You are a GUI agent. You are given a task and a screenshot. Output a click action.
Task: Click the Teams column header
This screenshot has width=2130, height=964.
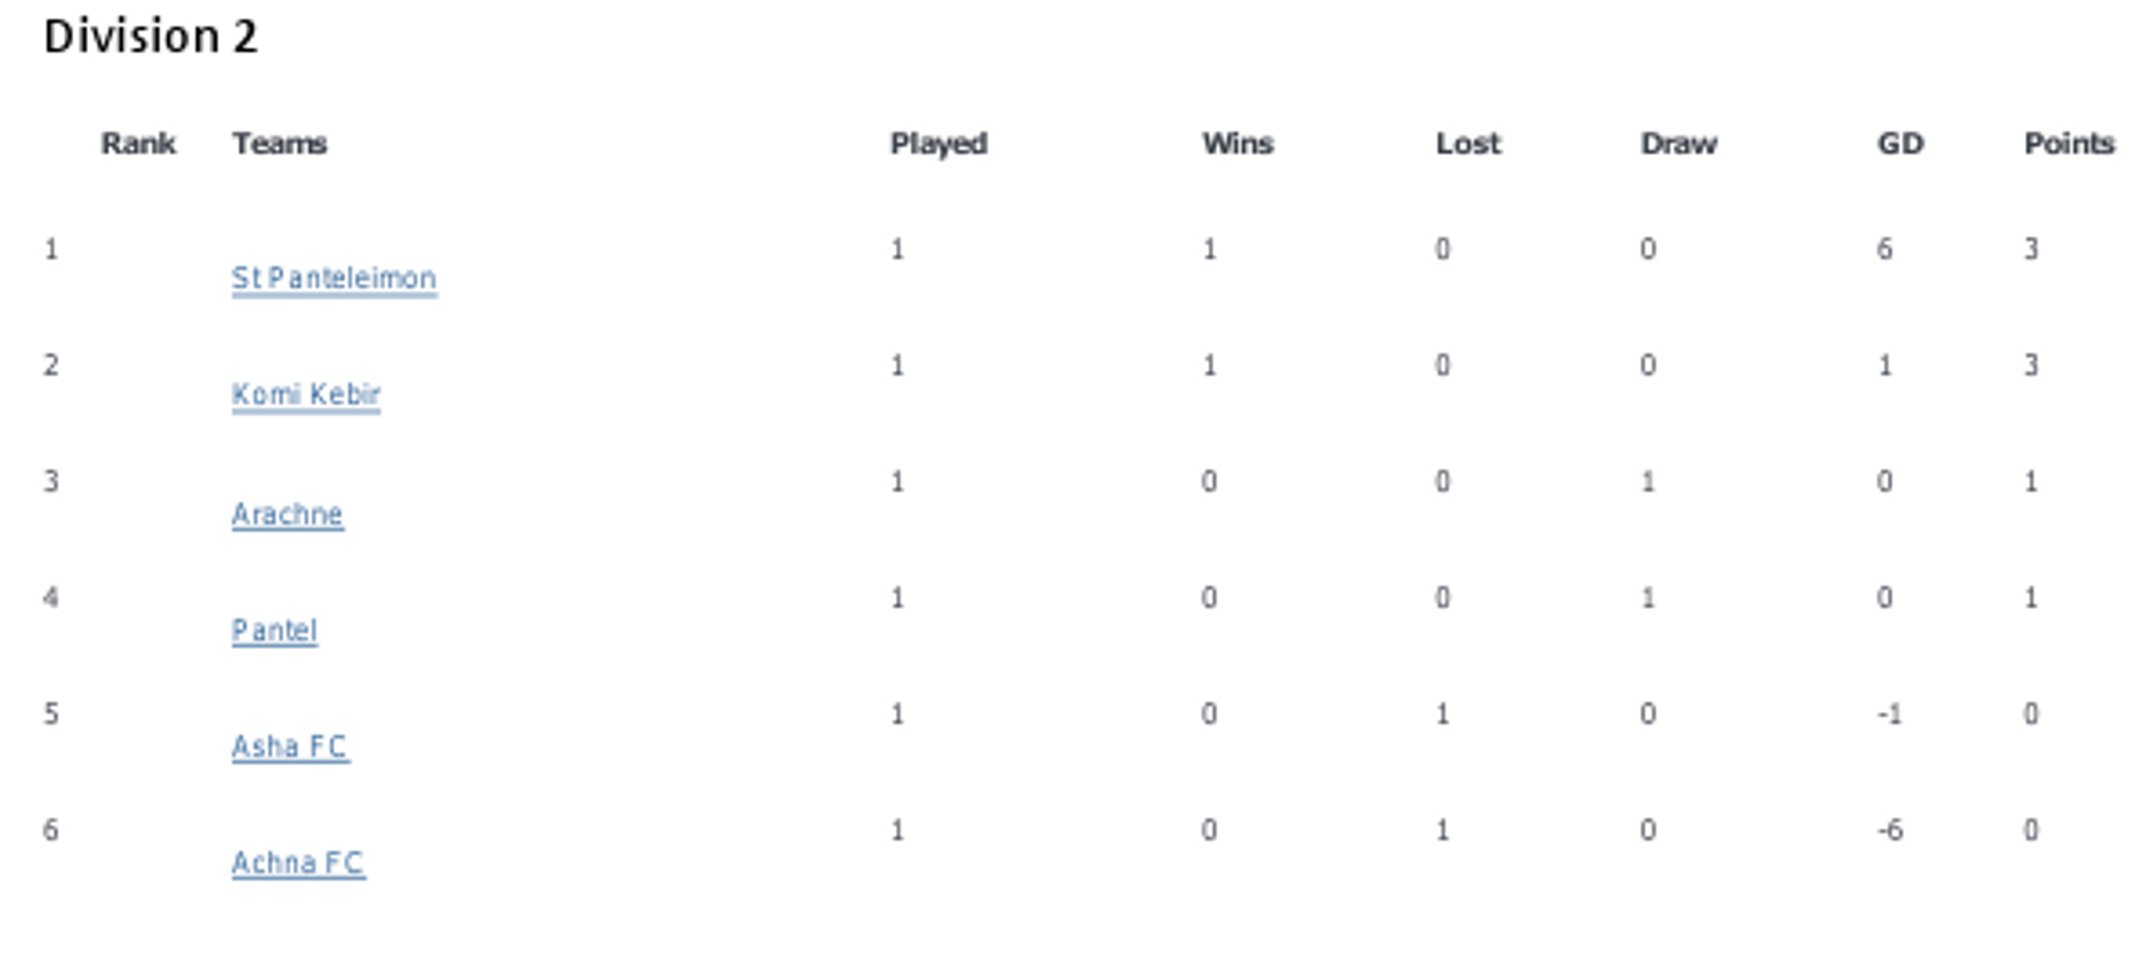click(x=280, y=144)
